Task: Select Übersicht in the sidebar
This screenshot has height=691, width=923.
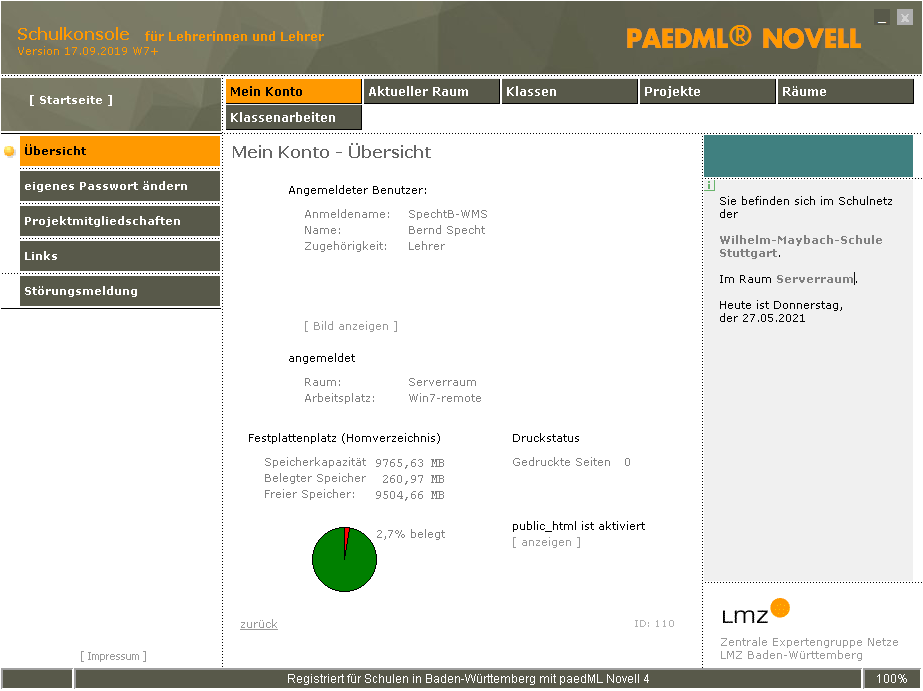Action: click(120, 151)
